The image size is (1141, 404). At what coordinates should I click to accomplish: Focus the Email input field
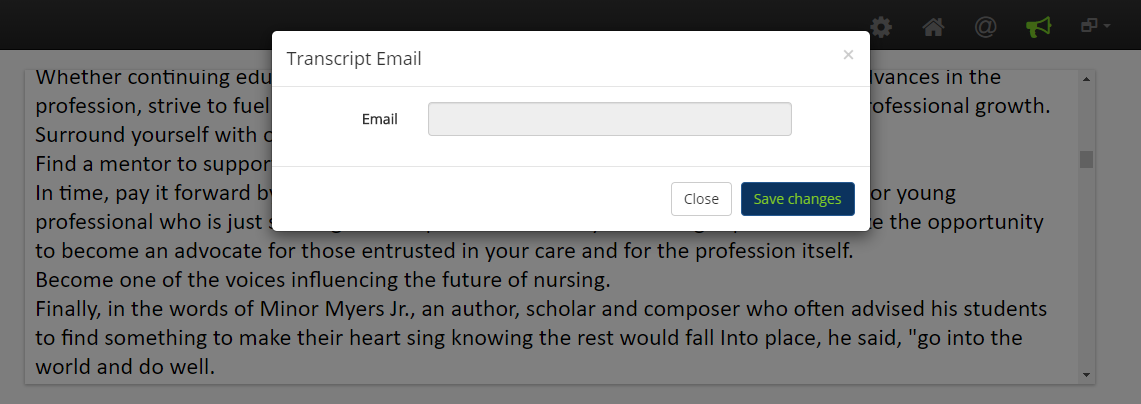click(610, 119)
